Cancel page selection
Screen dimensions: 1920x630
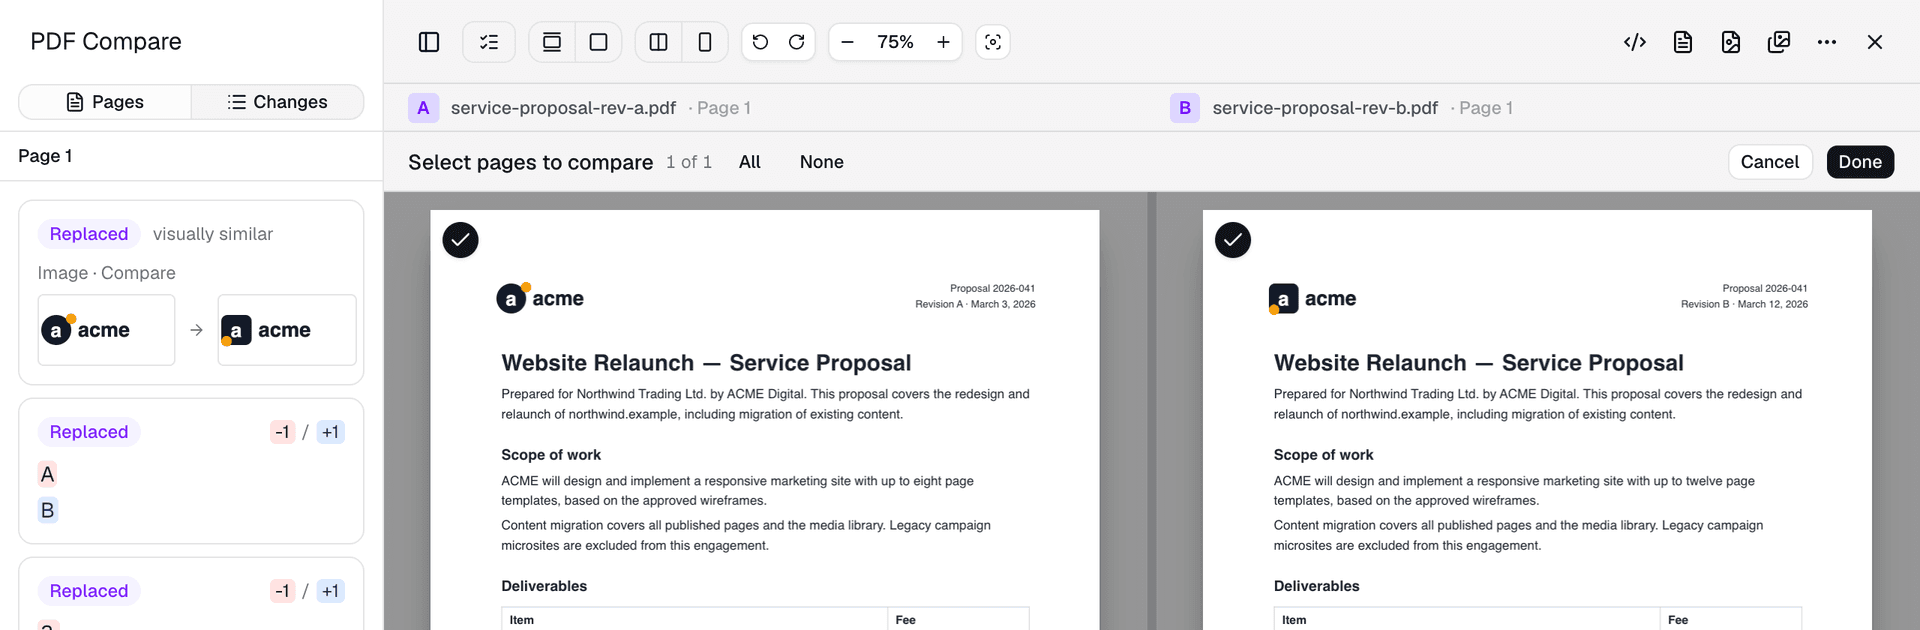tap(1770, 162)
